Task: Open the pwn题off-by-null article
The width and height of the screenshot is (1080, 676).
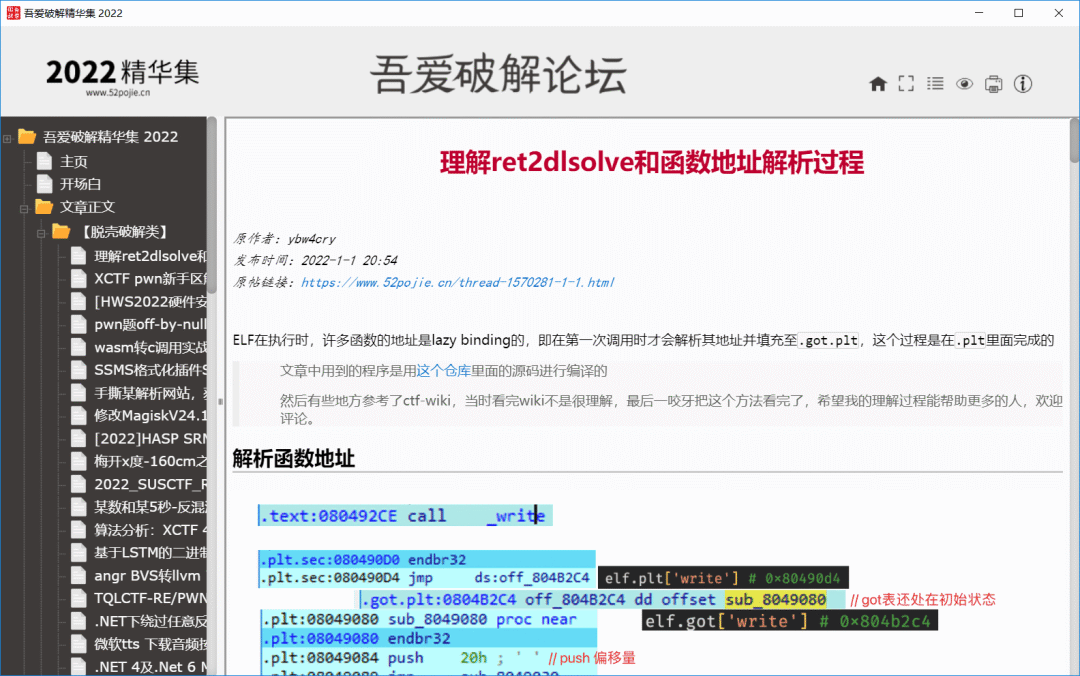Action: (150, 324)
